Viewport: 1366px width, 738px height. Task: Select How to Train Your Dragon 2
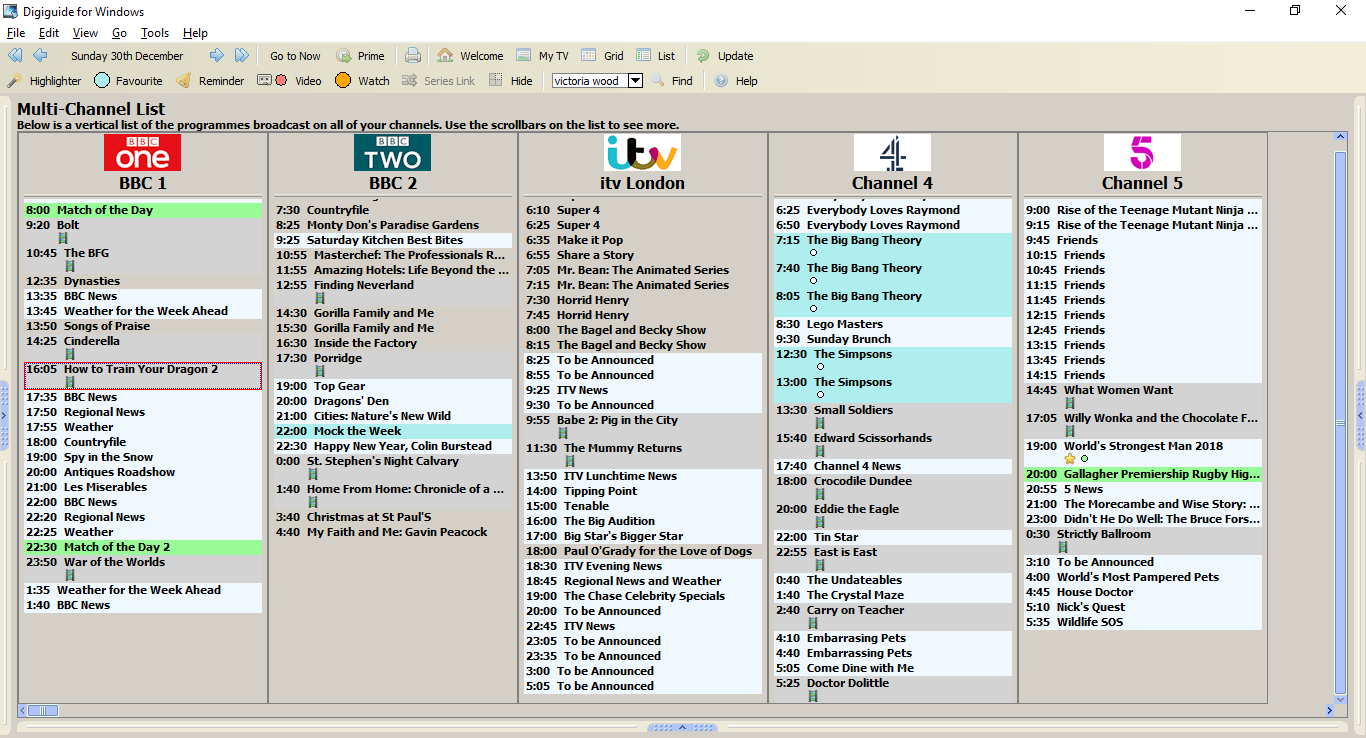[143, 376]
